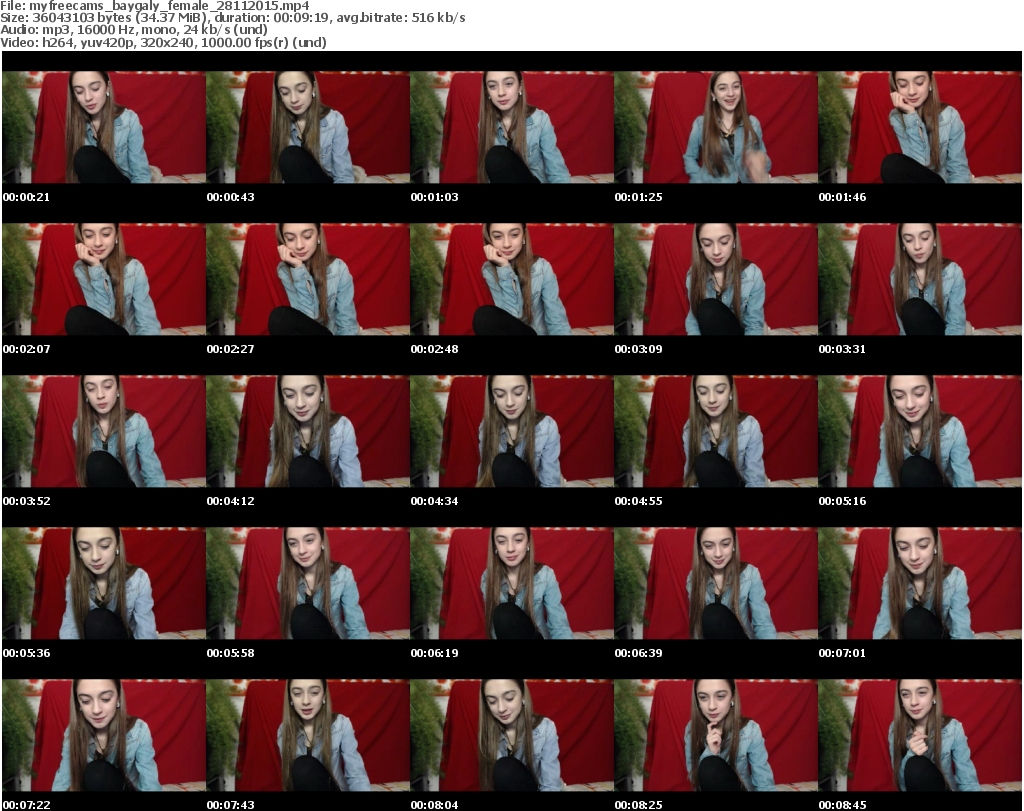Click on the time label 00:07:22
The height and width of the screenshot is (811, 1024).
pyautogui.click(x=26, y=805)
